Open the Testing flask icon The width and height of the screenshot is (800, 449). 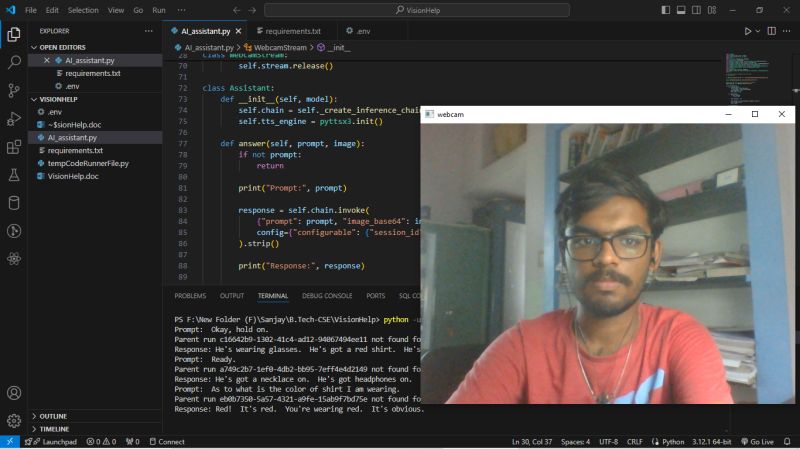click(14, 175)
